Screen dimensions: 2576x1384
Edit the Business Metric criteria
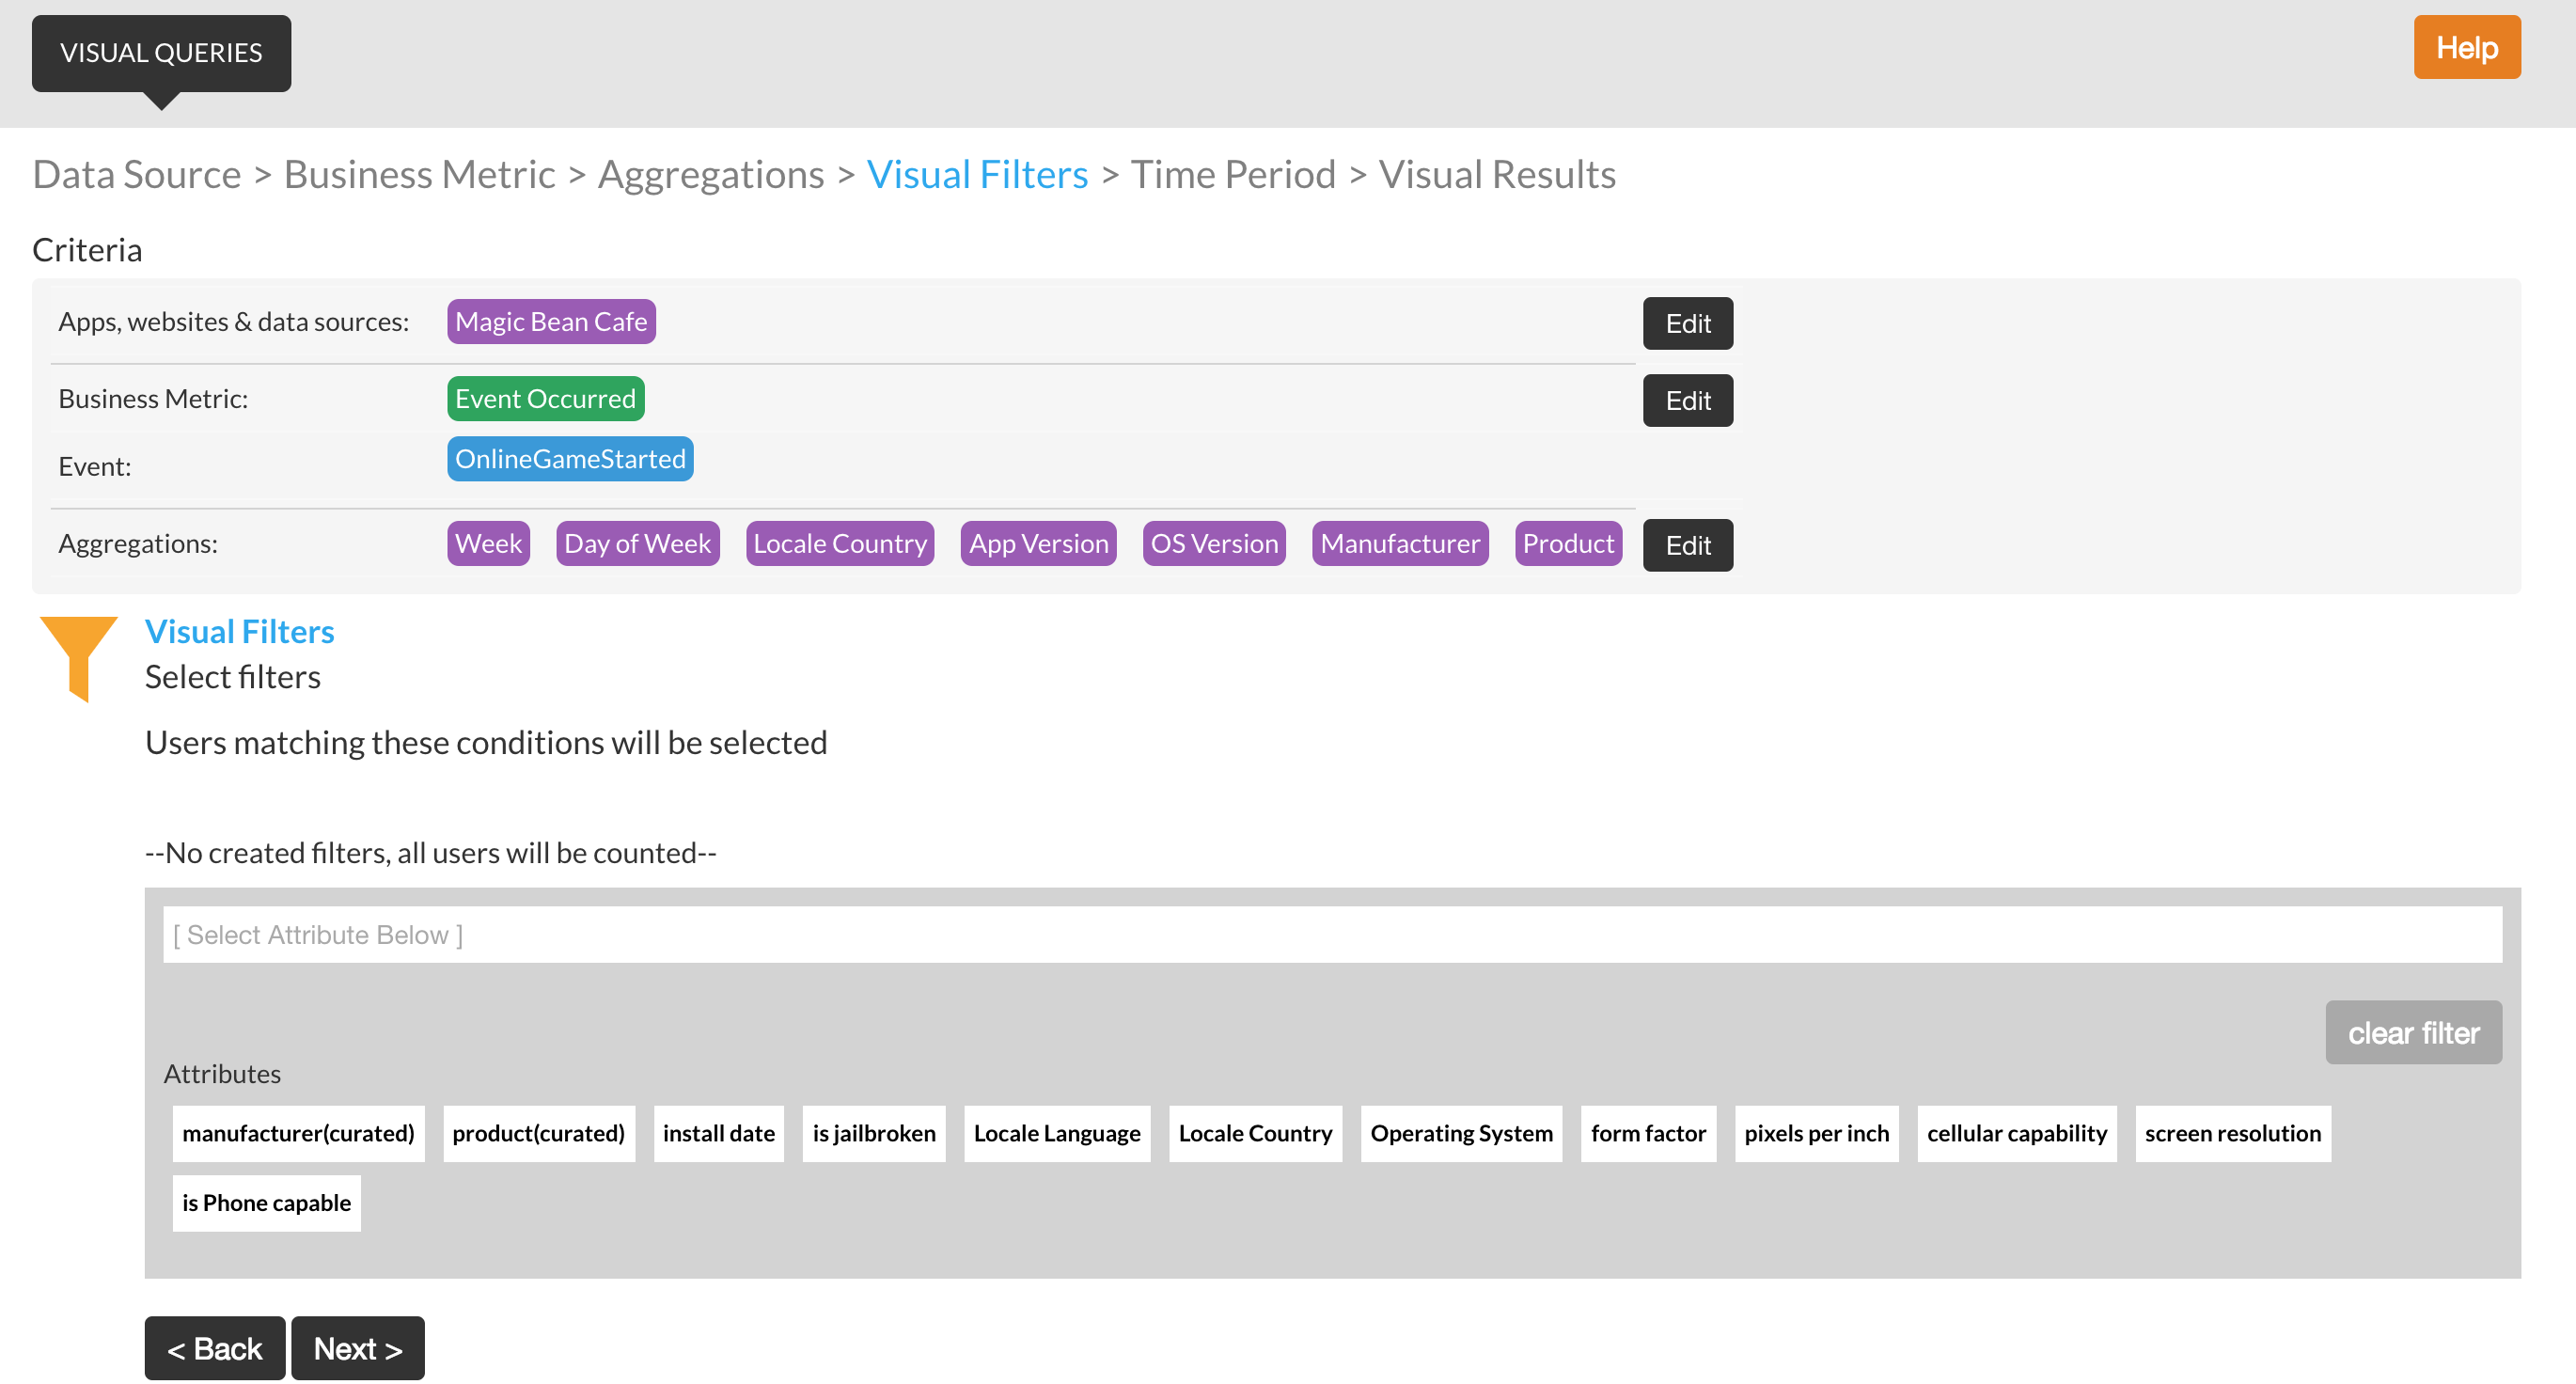coord(1687,400)
